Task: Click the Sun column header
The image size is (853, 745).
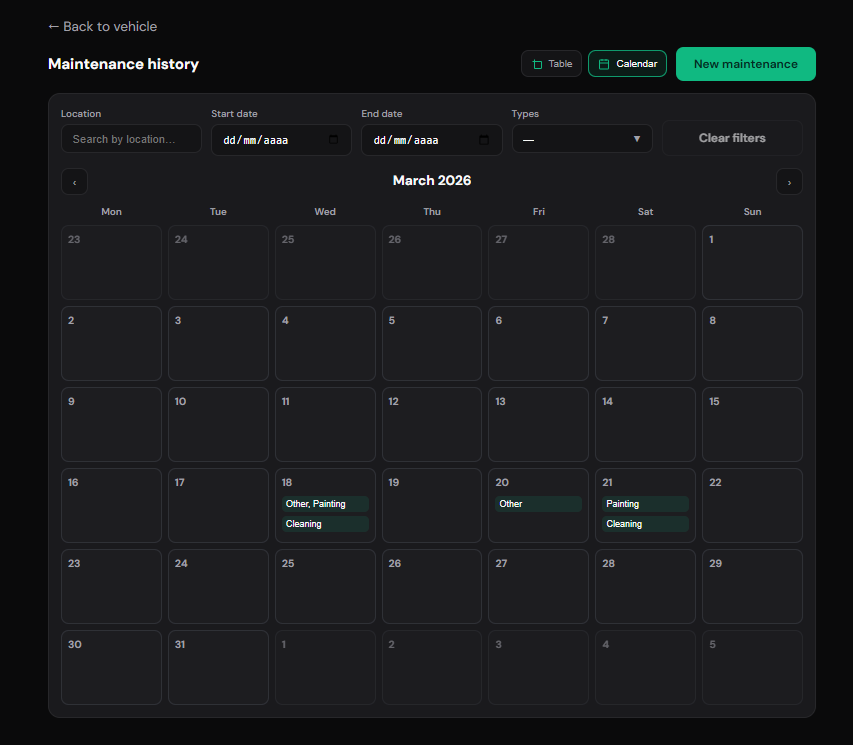Action: 752,212
